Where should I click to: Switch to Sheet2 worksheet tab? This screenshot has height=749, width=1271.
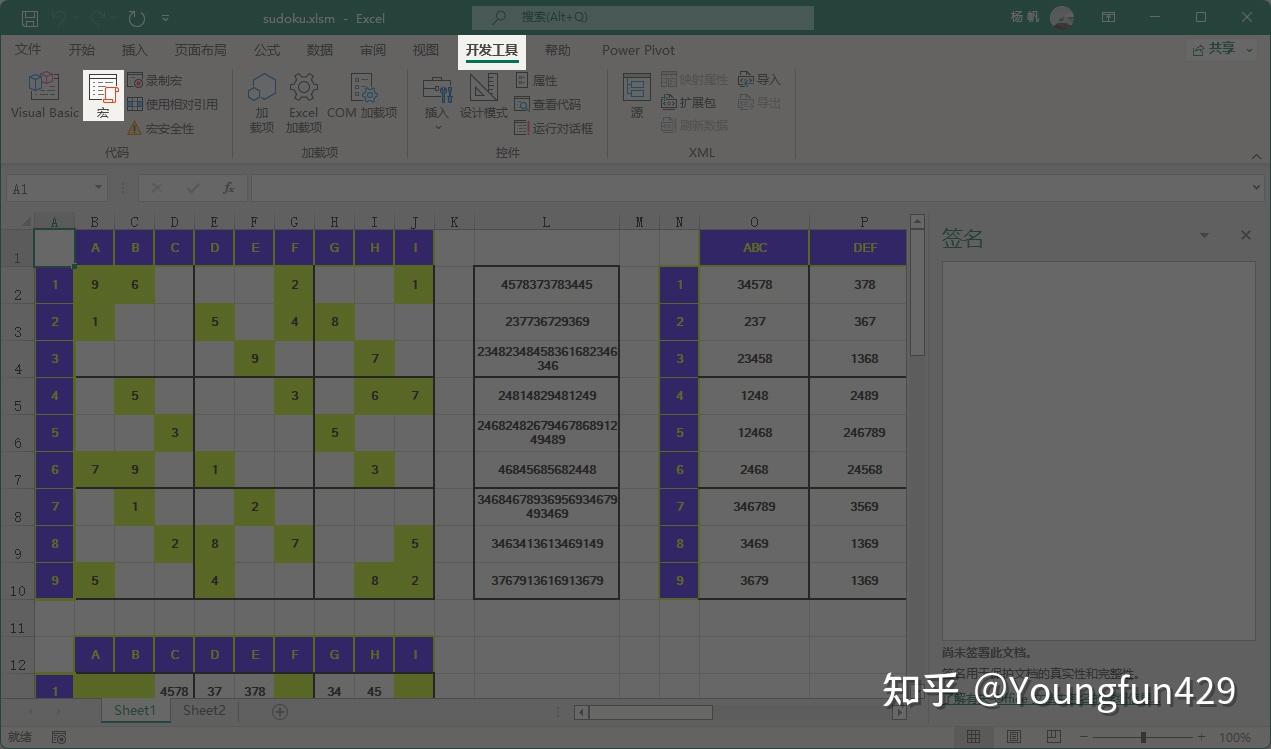(x=203, y=710)
